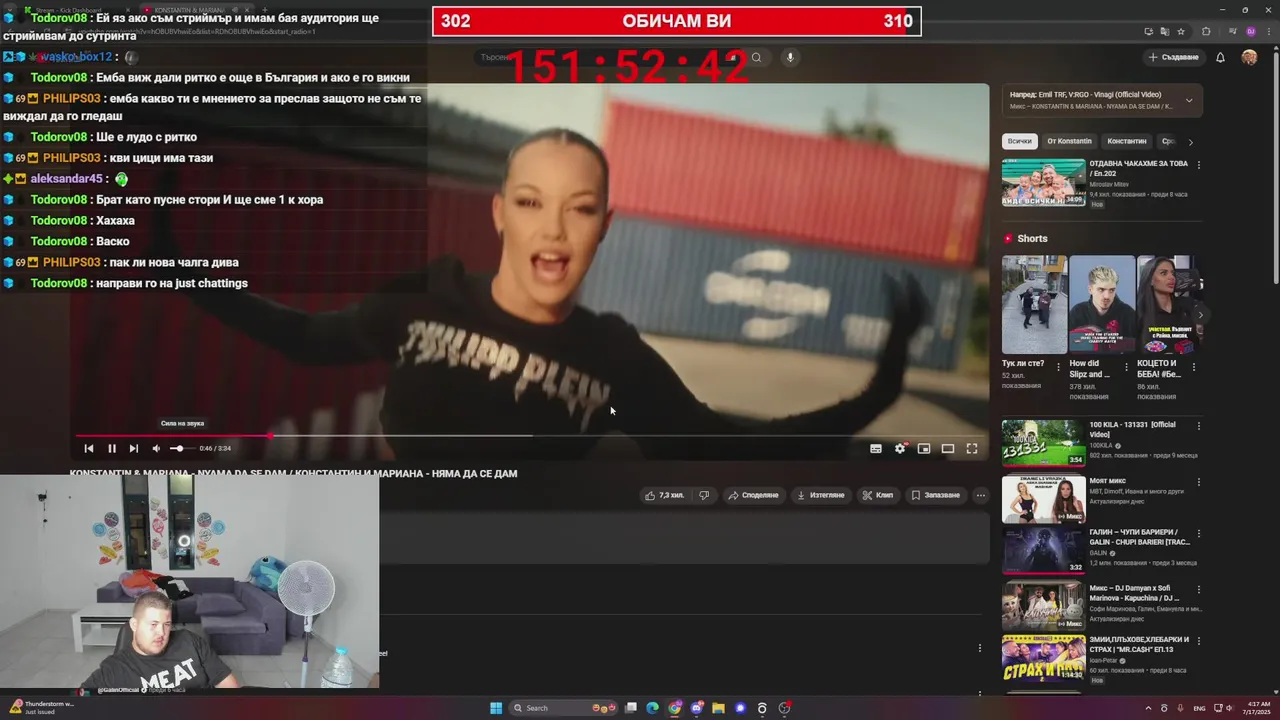
Task: Open the clock showing 4:17 AM
Action: tap(1256, 708)
